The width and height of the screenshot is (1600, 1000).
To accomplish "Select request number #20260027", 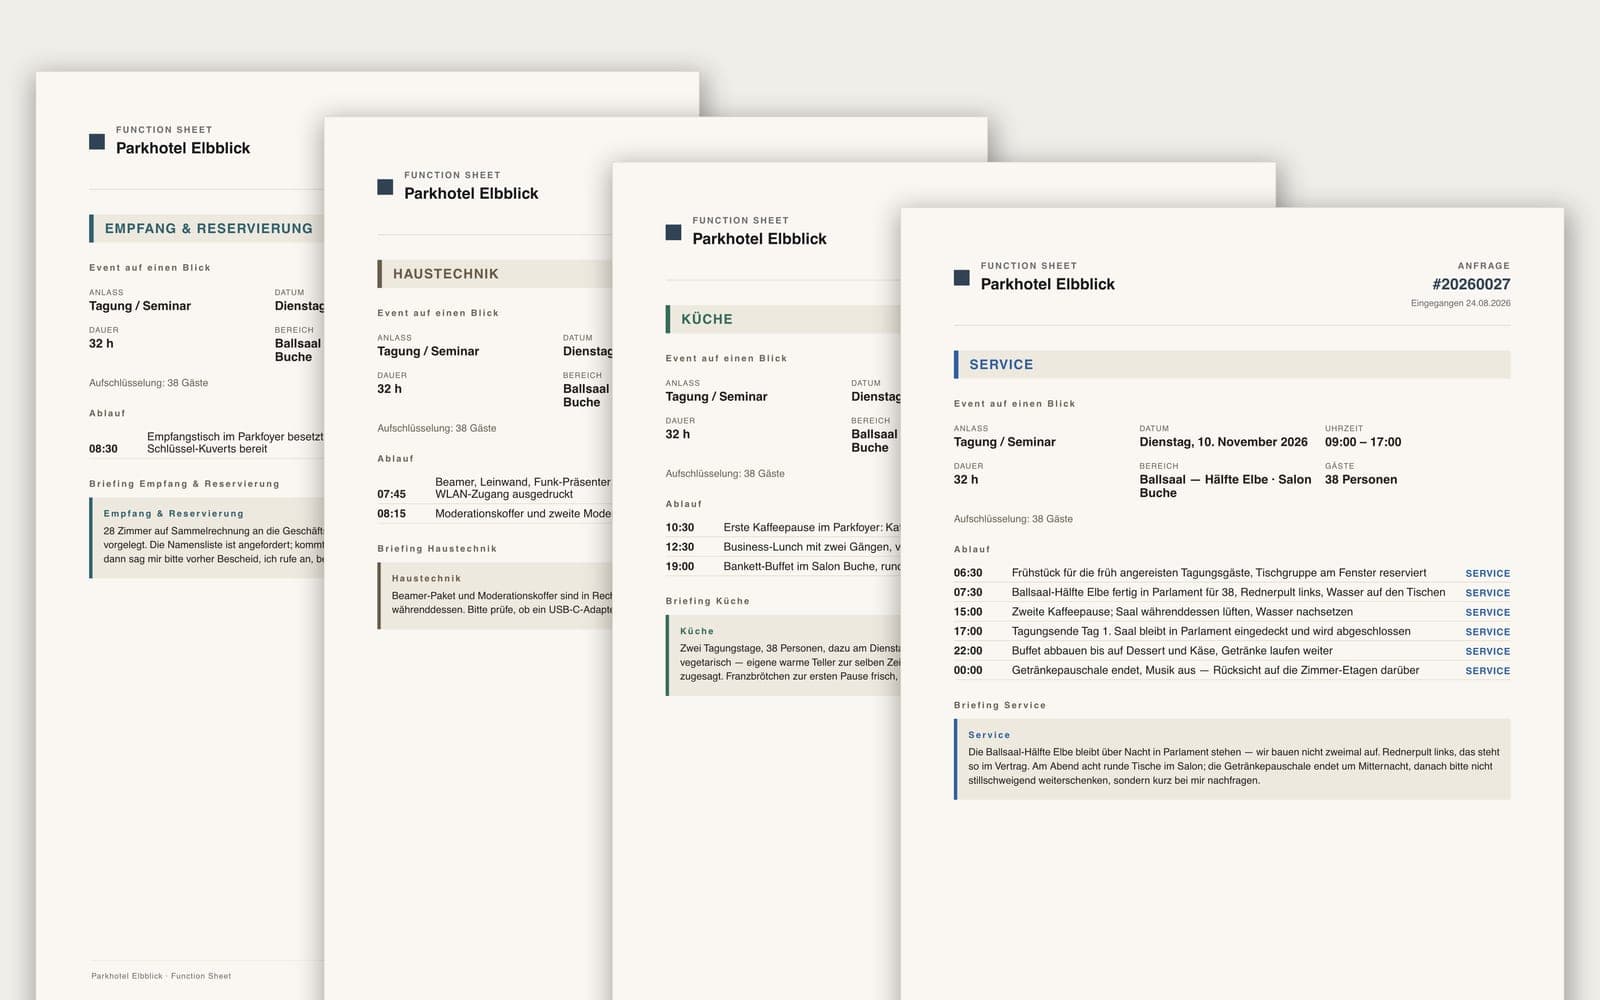I will pyautogui.click(x=1471, y=284).
